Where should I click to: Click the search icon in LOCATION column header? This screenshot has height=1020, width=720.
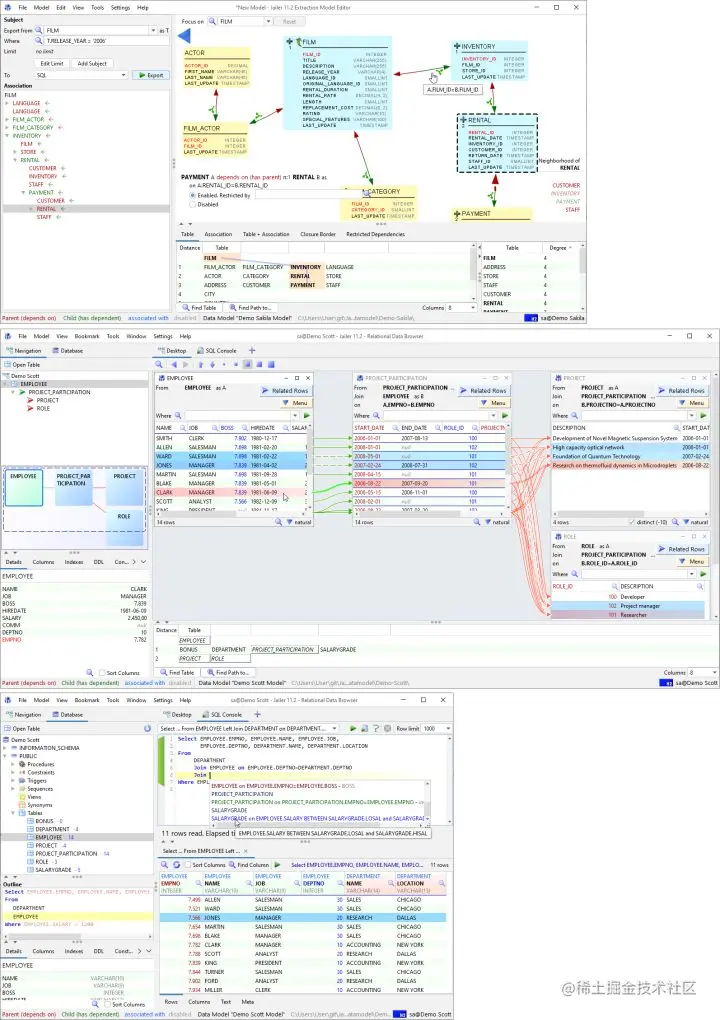pos(442,883)
